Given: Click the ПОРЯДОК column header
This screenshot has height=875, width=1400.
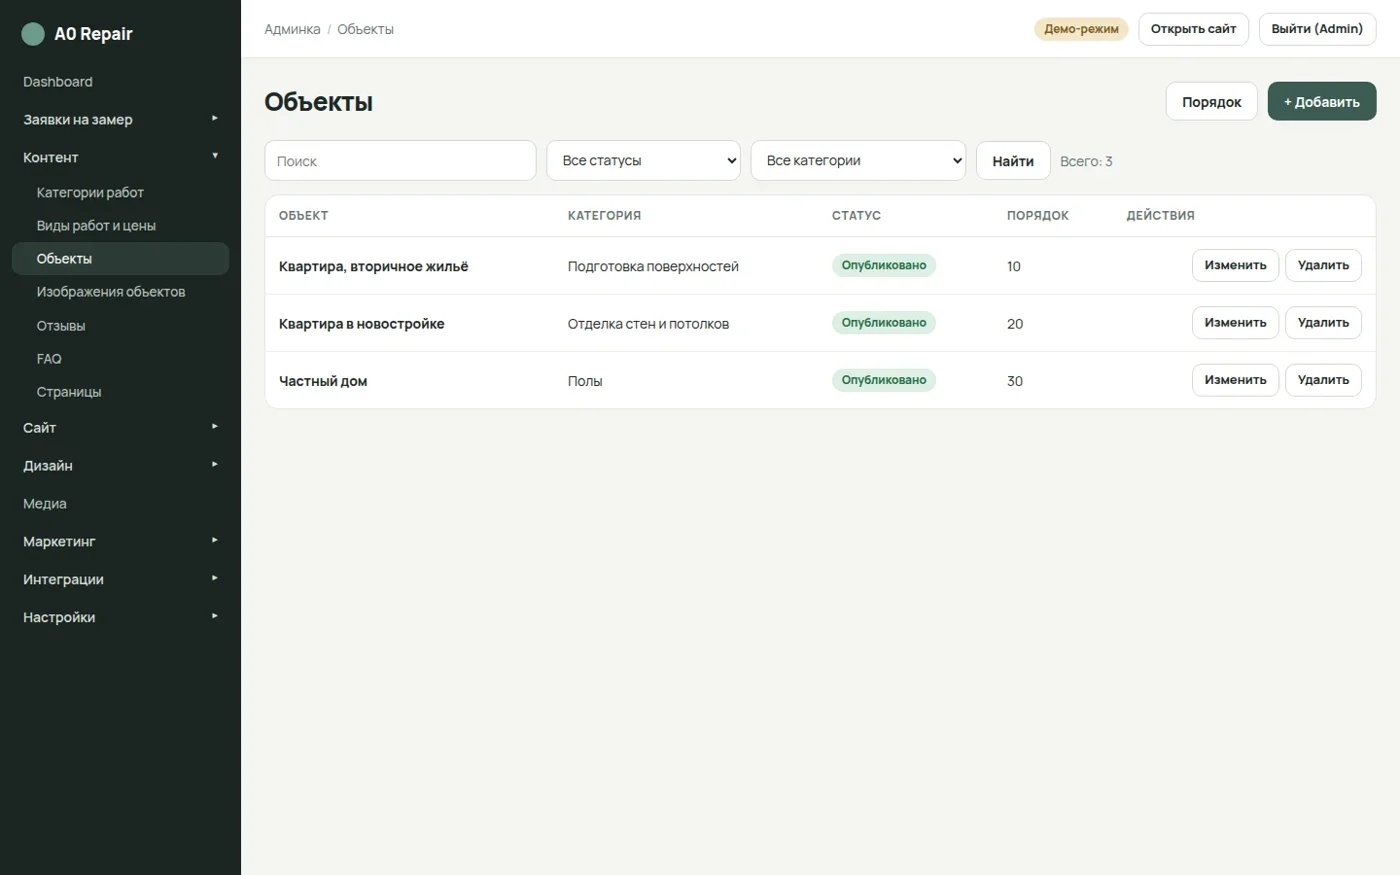Looking at the screenshot, I should tap(1038, 216).
